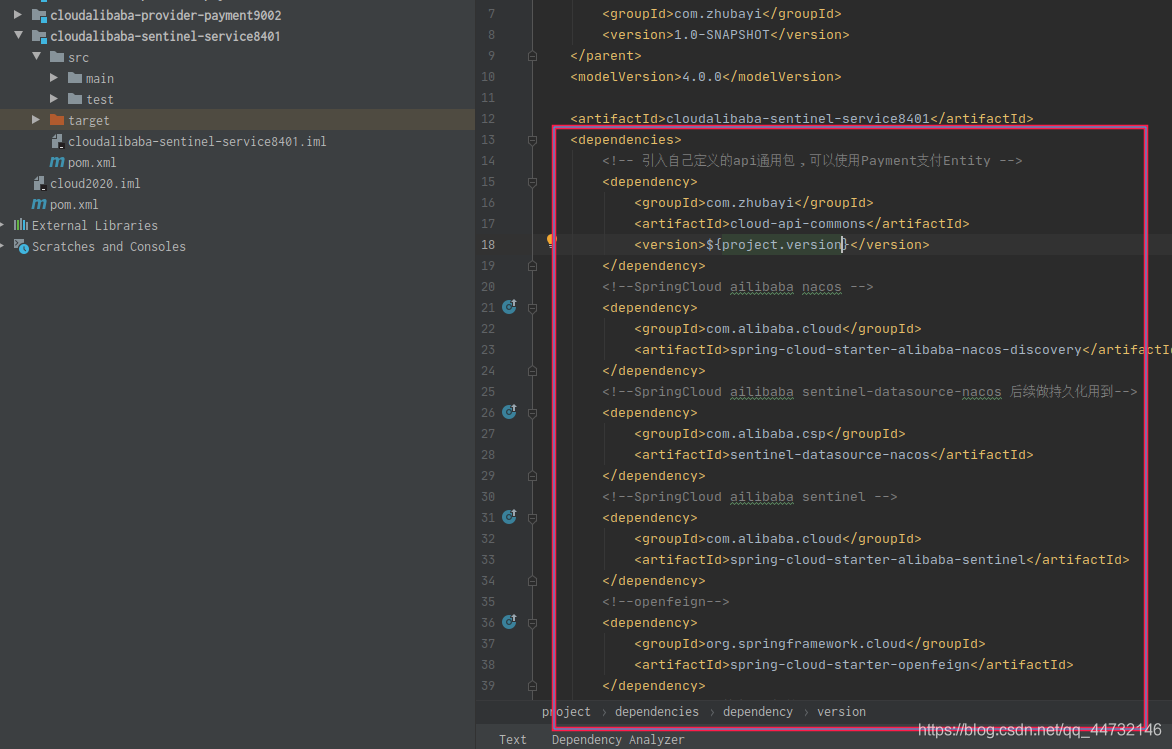Expand Scratches and Consoles node

pyautogui.click(x=3, y=245)
